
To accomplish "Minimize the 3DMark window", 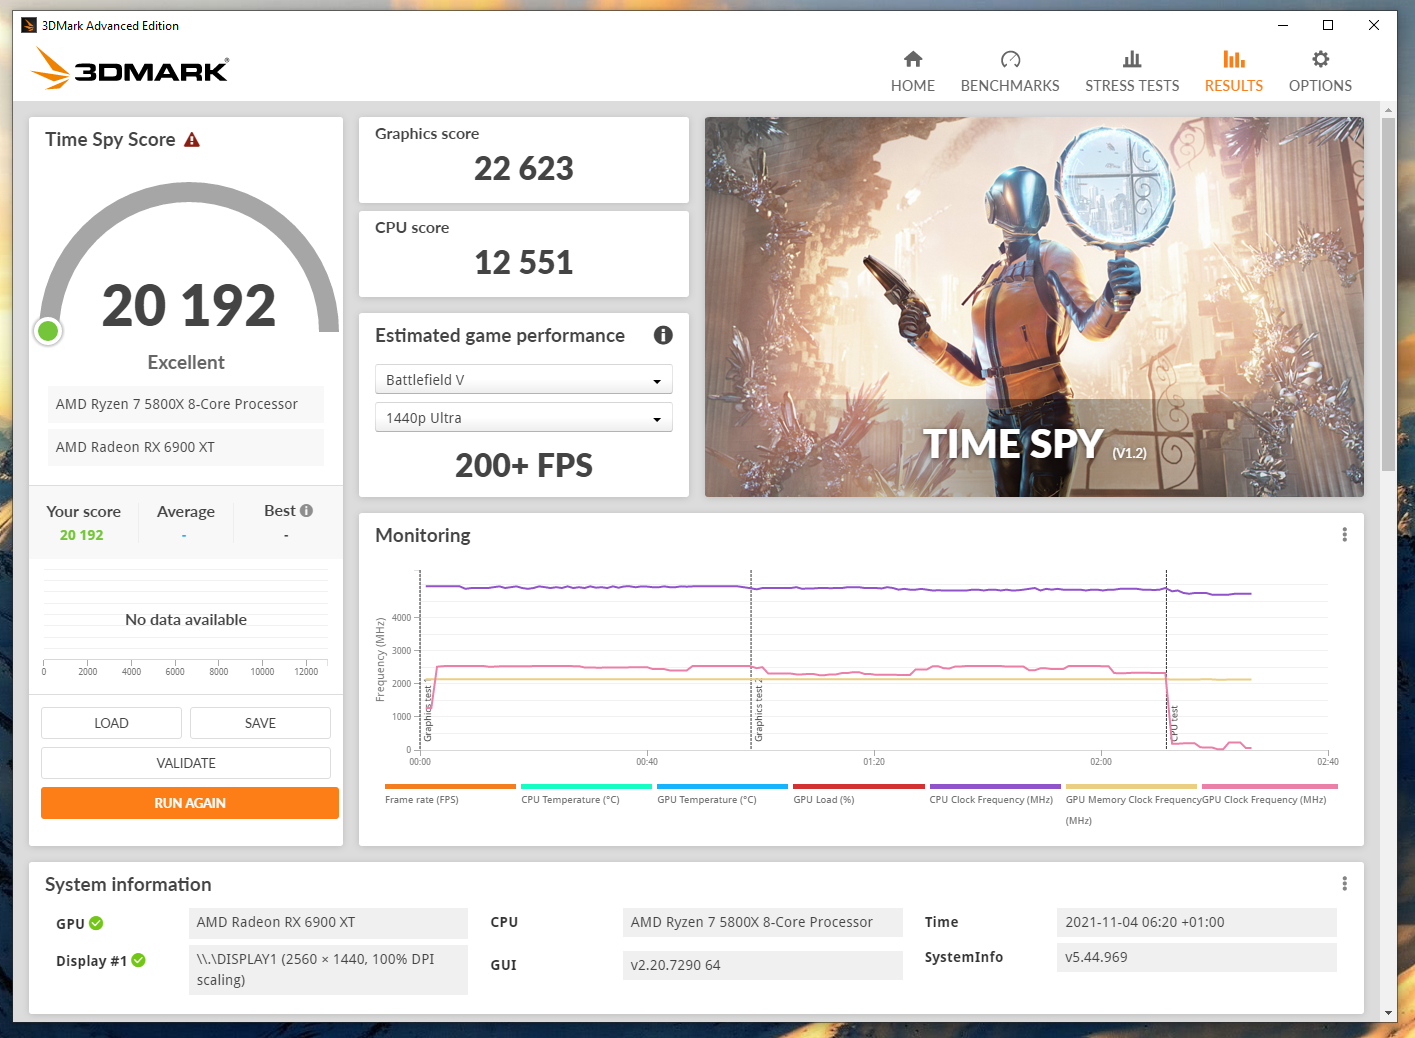I will point(1283,25).
